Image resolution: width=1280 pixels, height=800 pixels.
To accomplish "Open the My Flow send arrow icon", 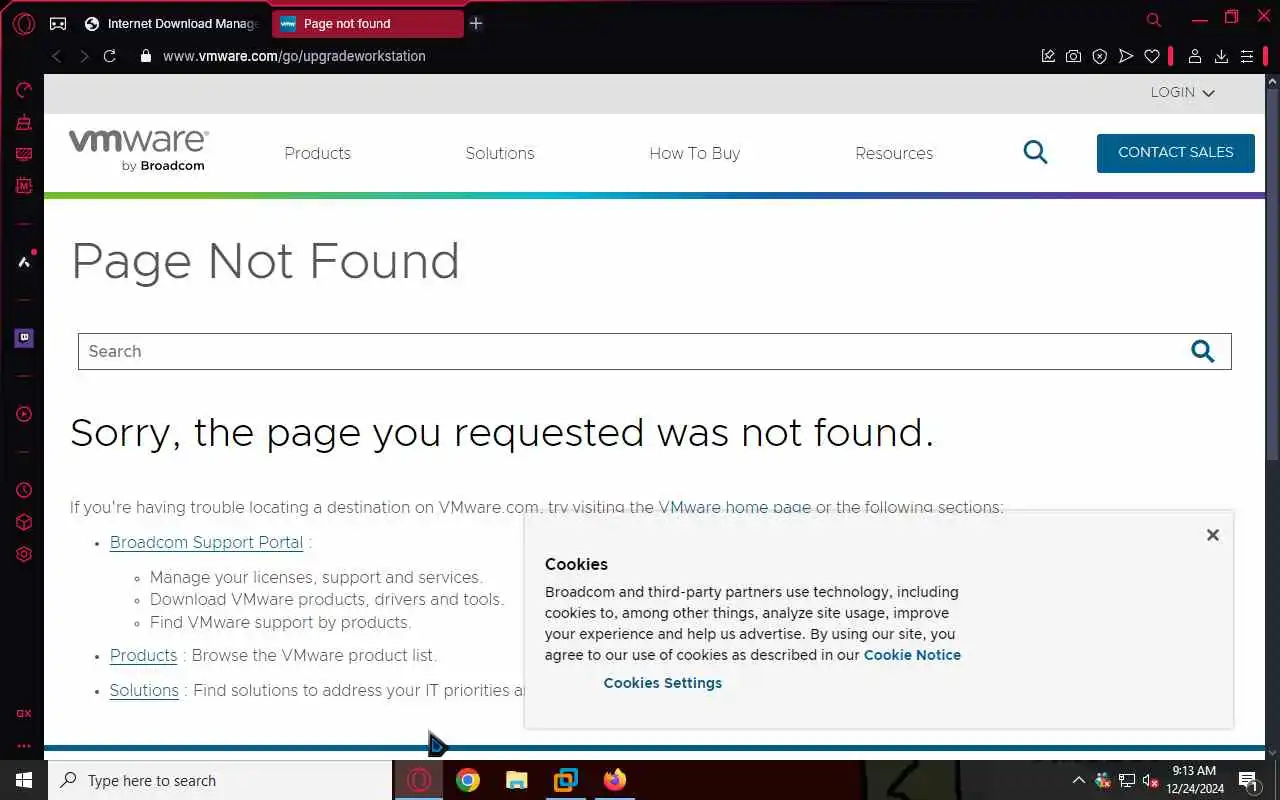I will click(1126, 56).
